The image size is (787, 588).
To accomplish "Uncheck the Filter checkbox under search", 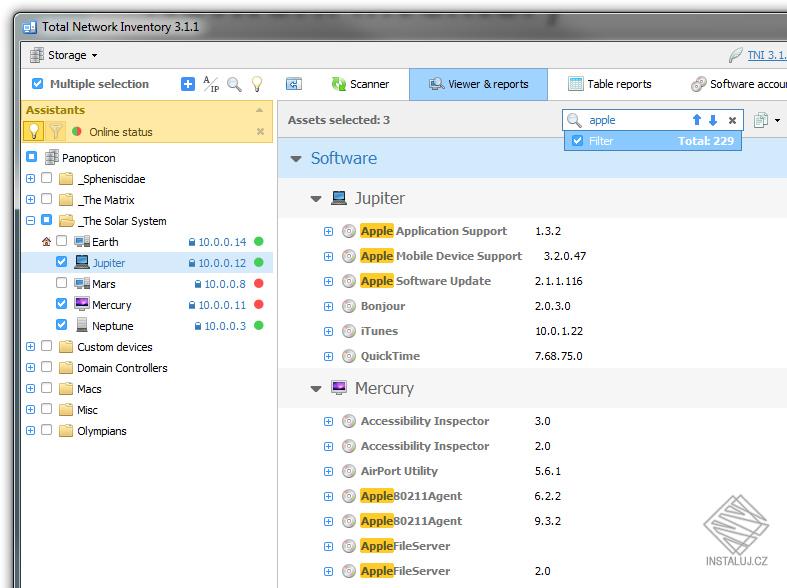I will click(577, 140).
